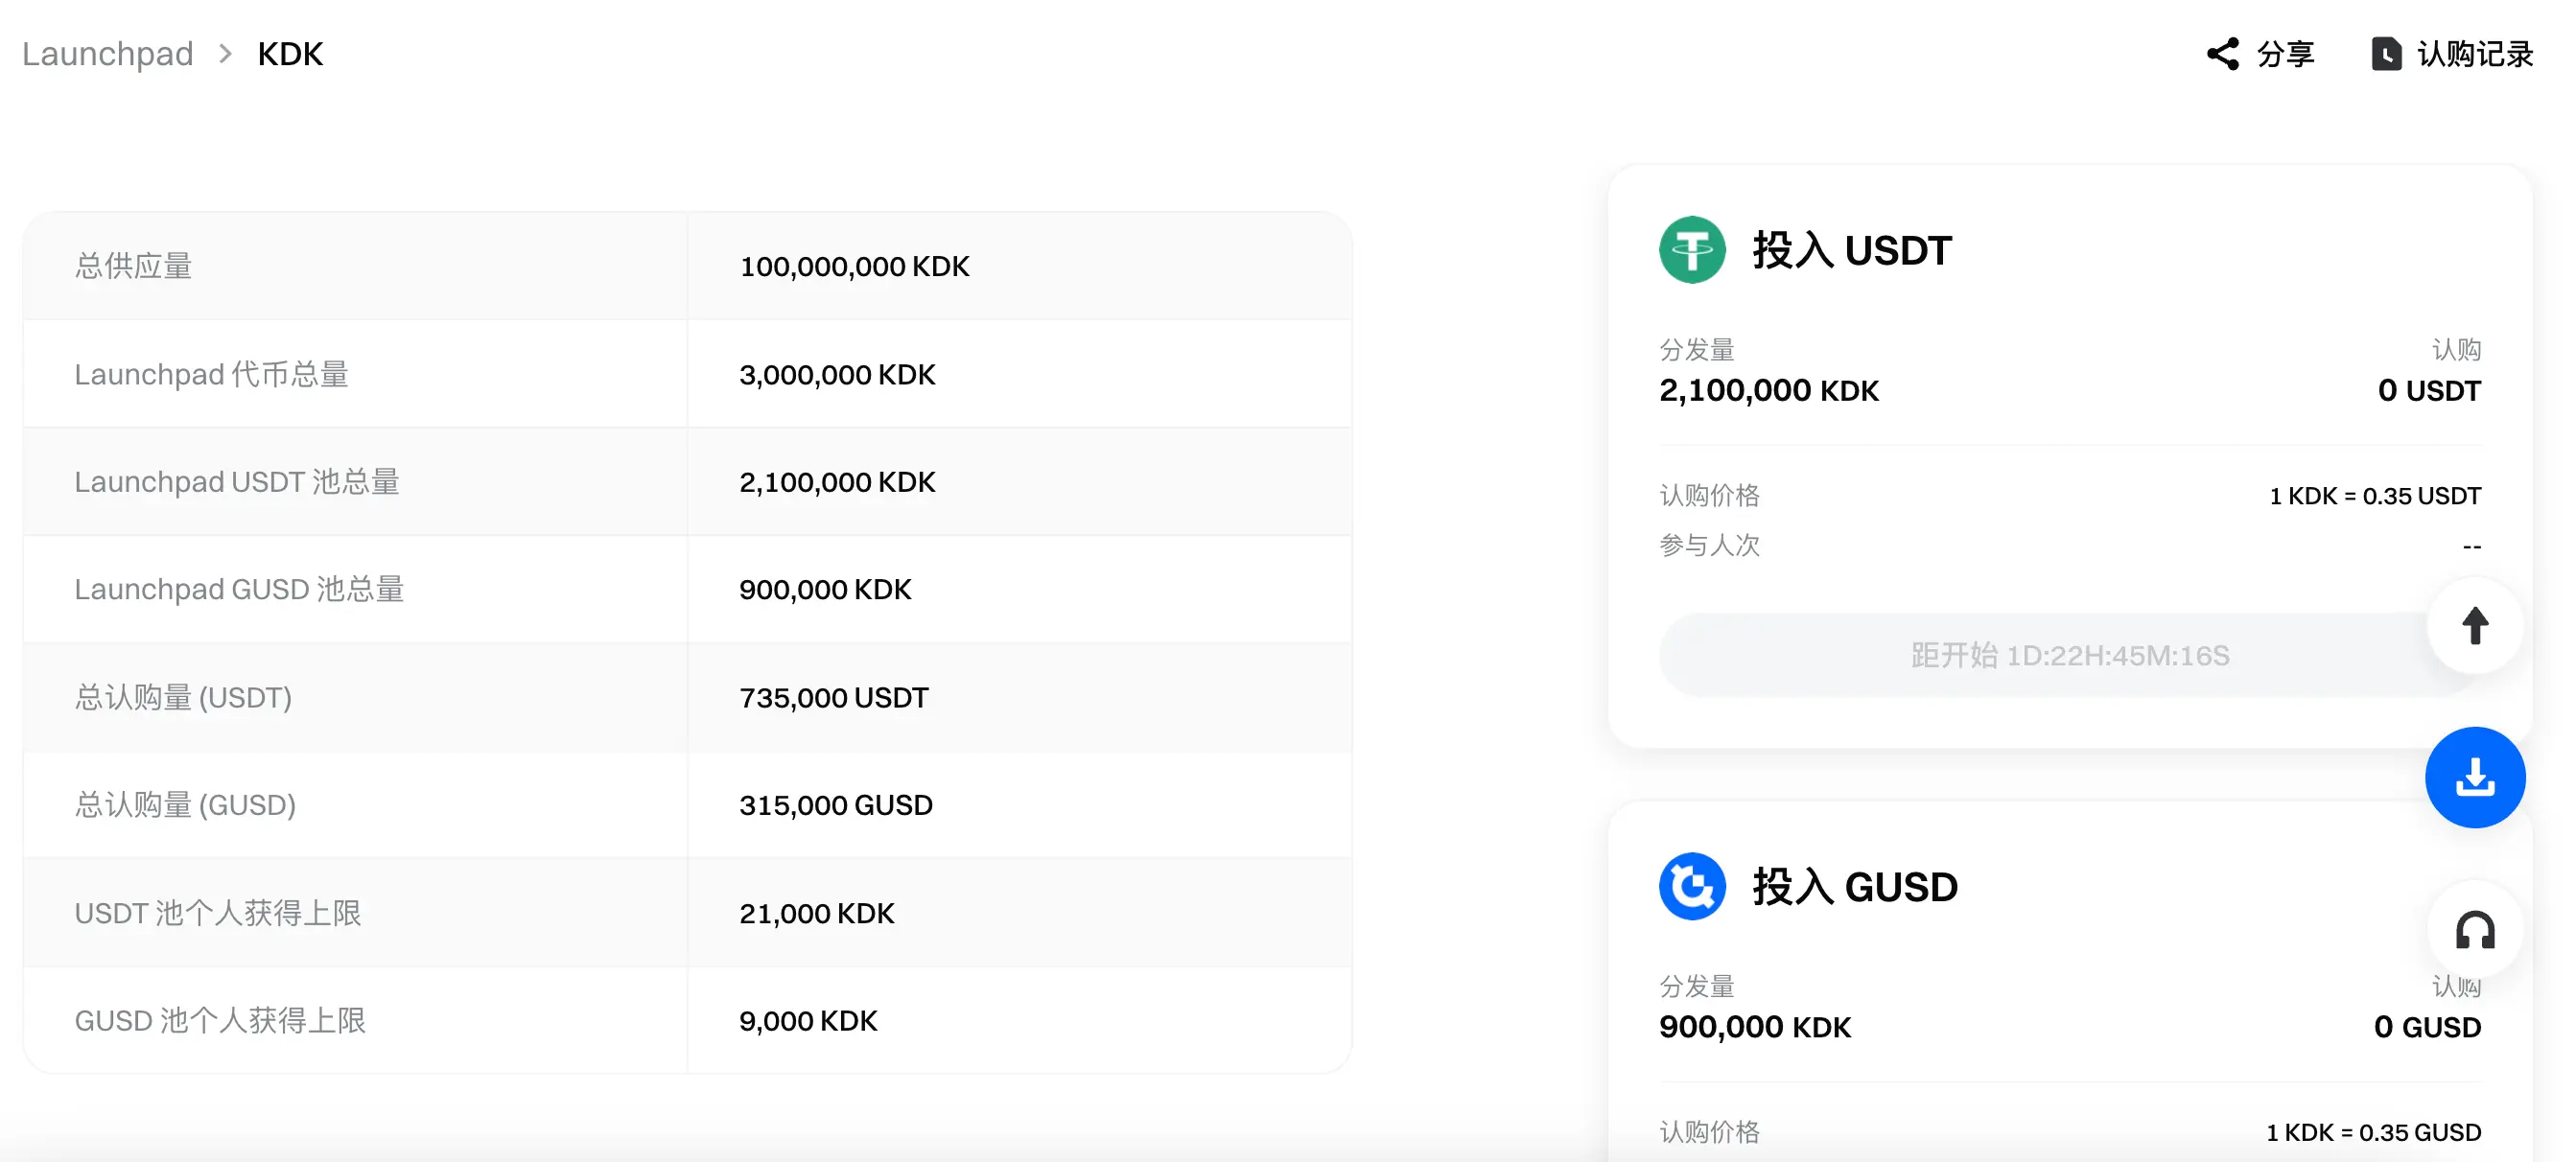Click the 投入 GUSD card title
The image size is (2576, 1162).
pos(1854,887)
